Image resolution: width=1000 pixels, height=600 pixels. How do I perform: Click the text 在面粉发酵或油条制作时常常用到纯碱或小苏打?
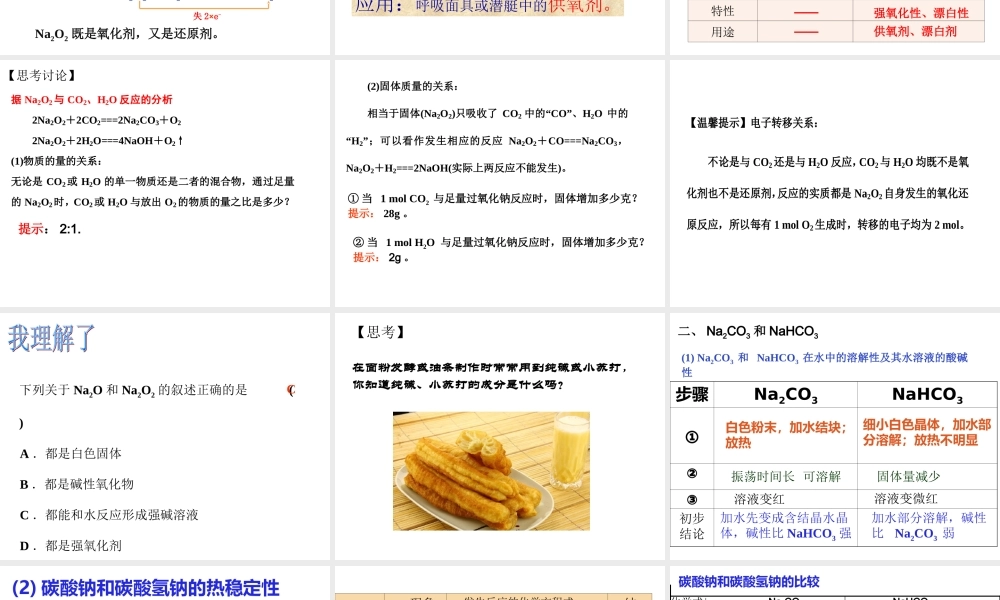(491, 368)
